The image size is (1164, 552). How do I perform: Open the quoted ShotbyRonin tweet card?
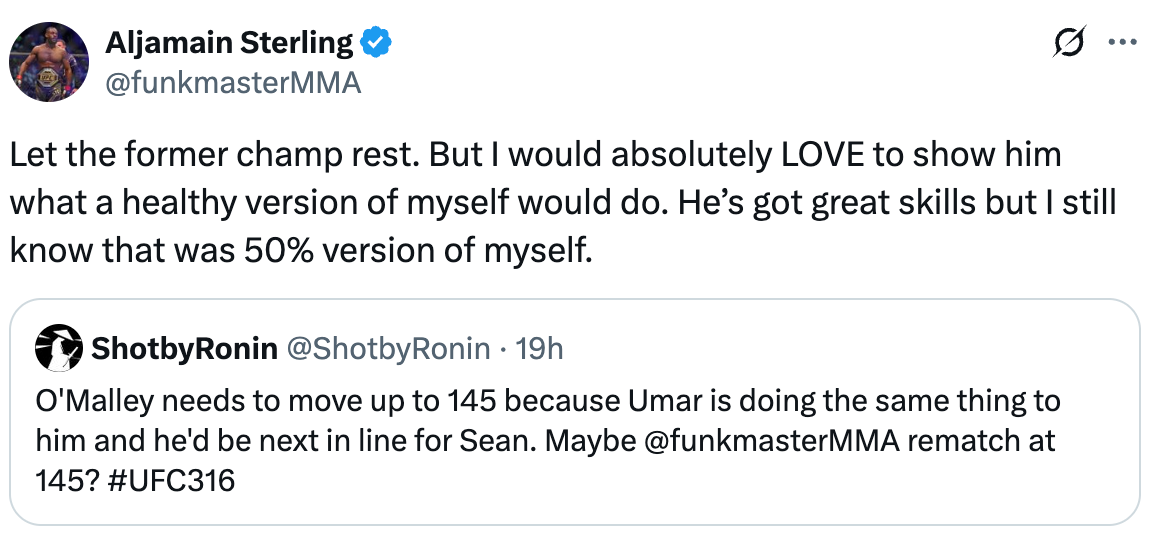click(575, 412)
